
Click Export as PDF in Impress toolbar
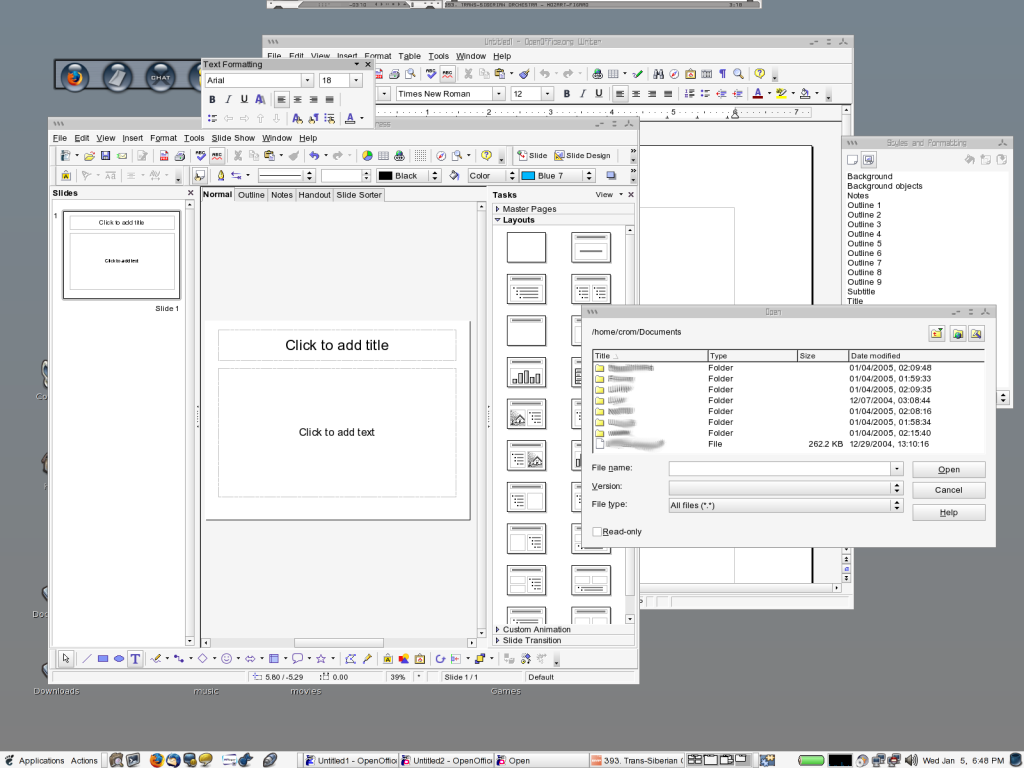(x=164, y=155)
